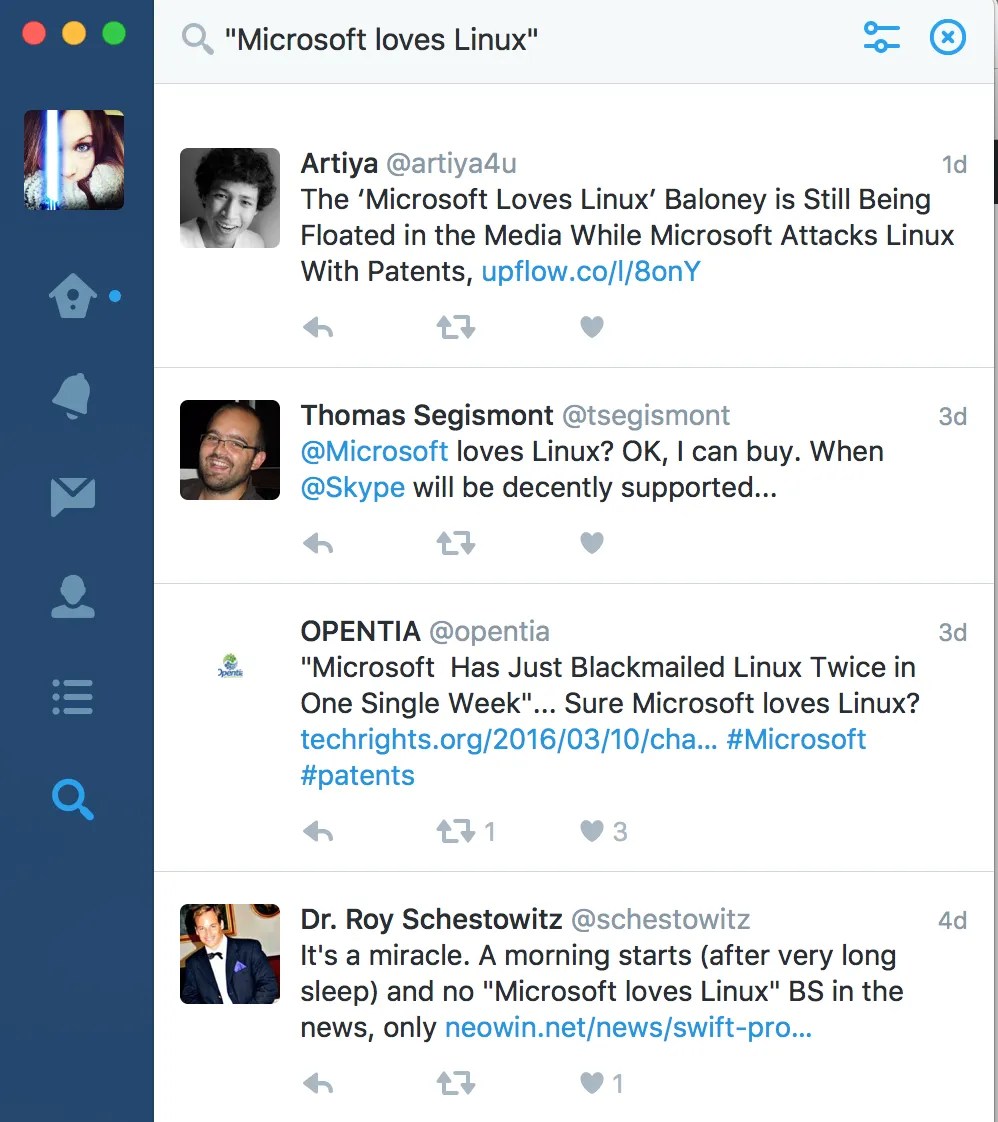Open the upflow.co/l/8onY link
The image size is (998, 1122).
pos(591,272)
